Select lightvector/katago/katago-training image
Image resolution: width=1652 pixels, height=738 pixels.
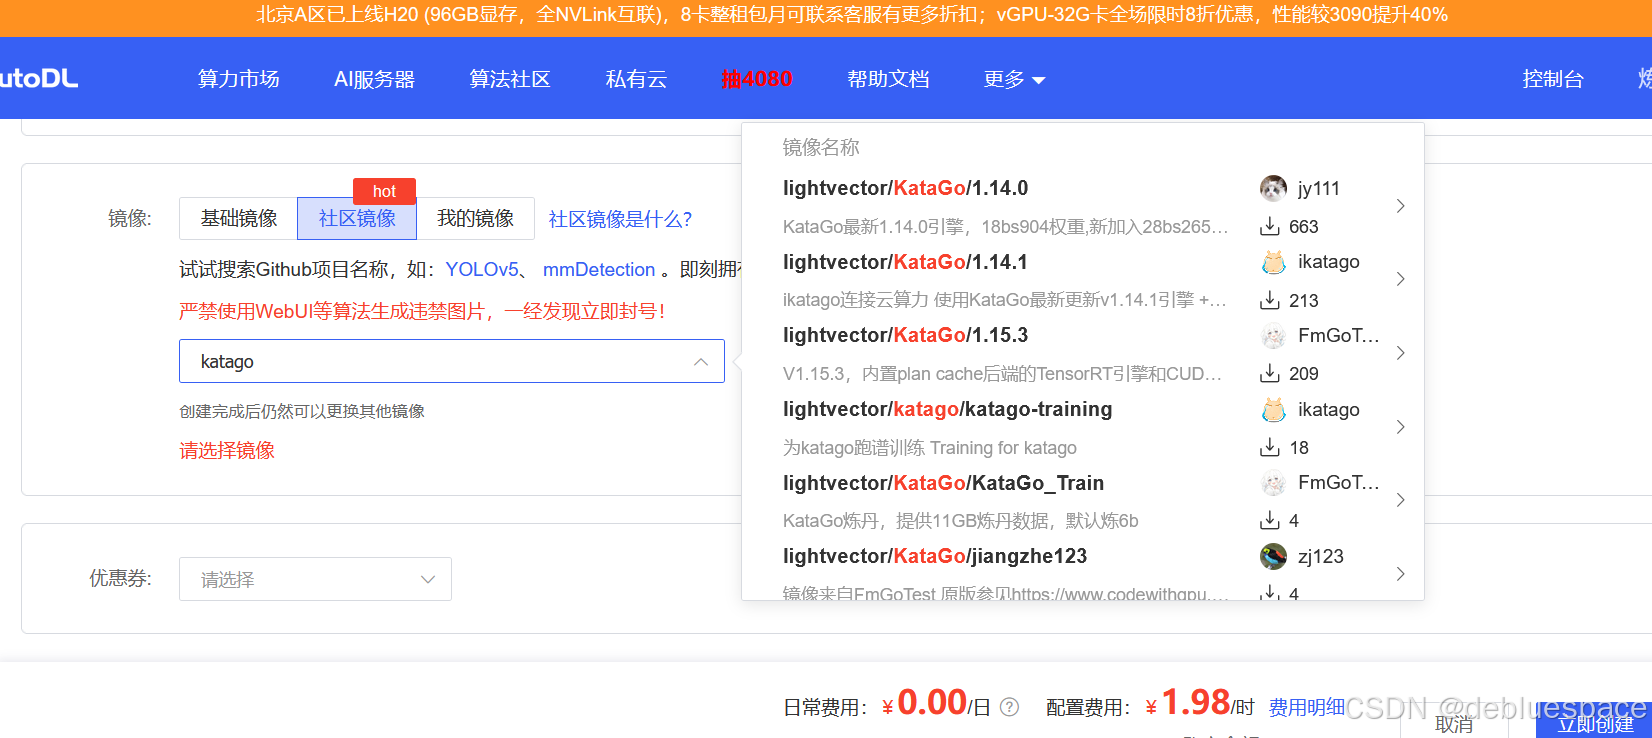coord(947,409)
